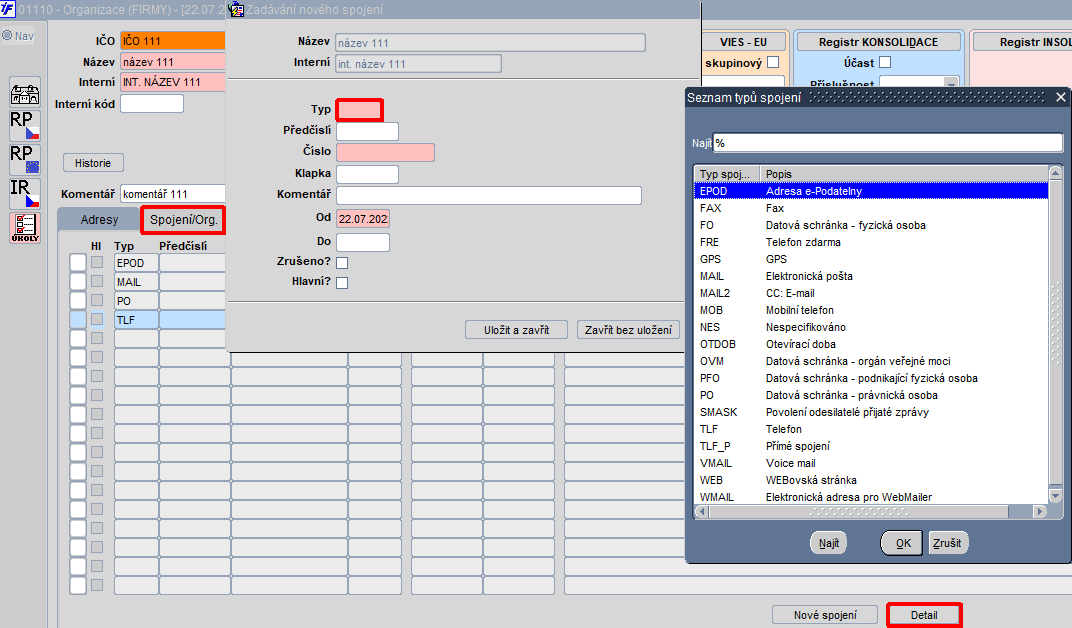This screenshot has width=1072, height=628.
Task: Enable the Hlavní? checkbox
Action: pos(342,282)
